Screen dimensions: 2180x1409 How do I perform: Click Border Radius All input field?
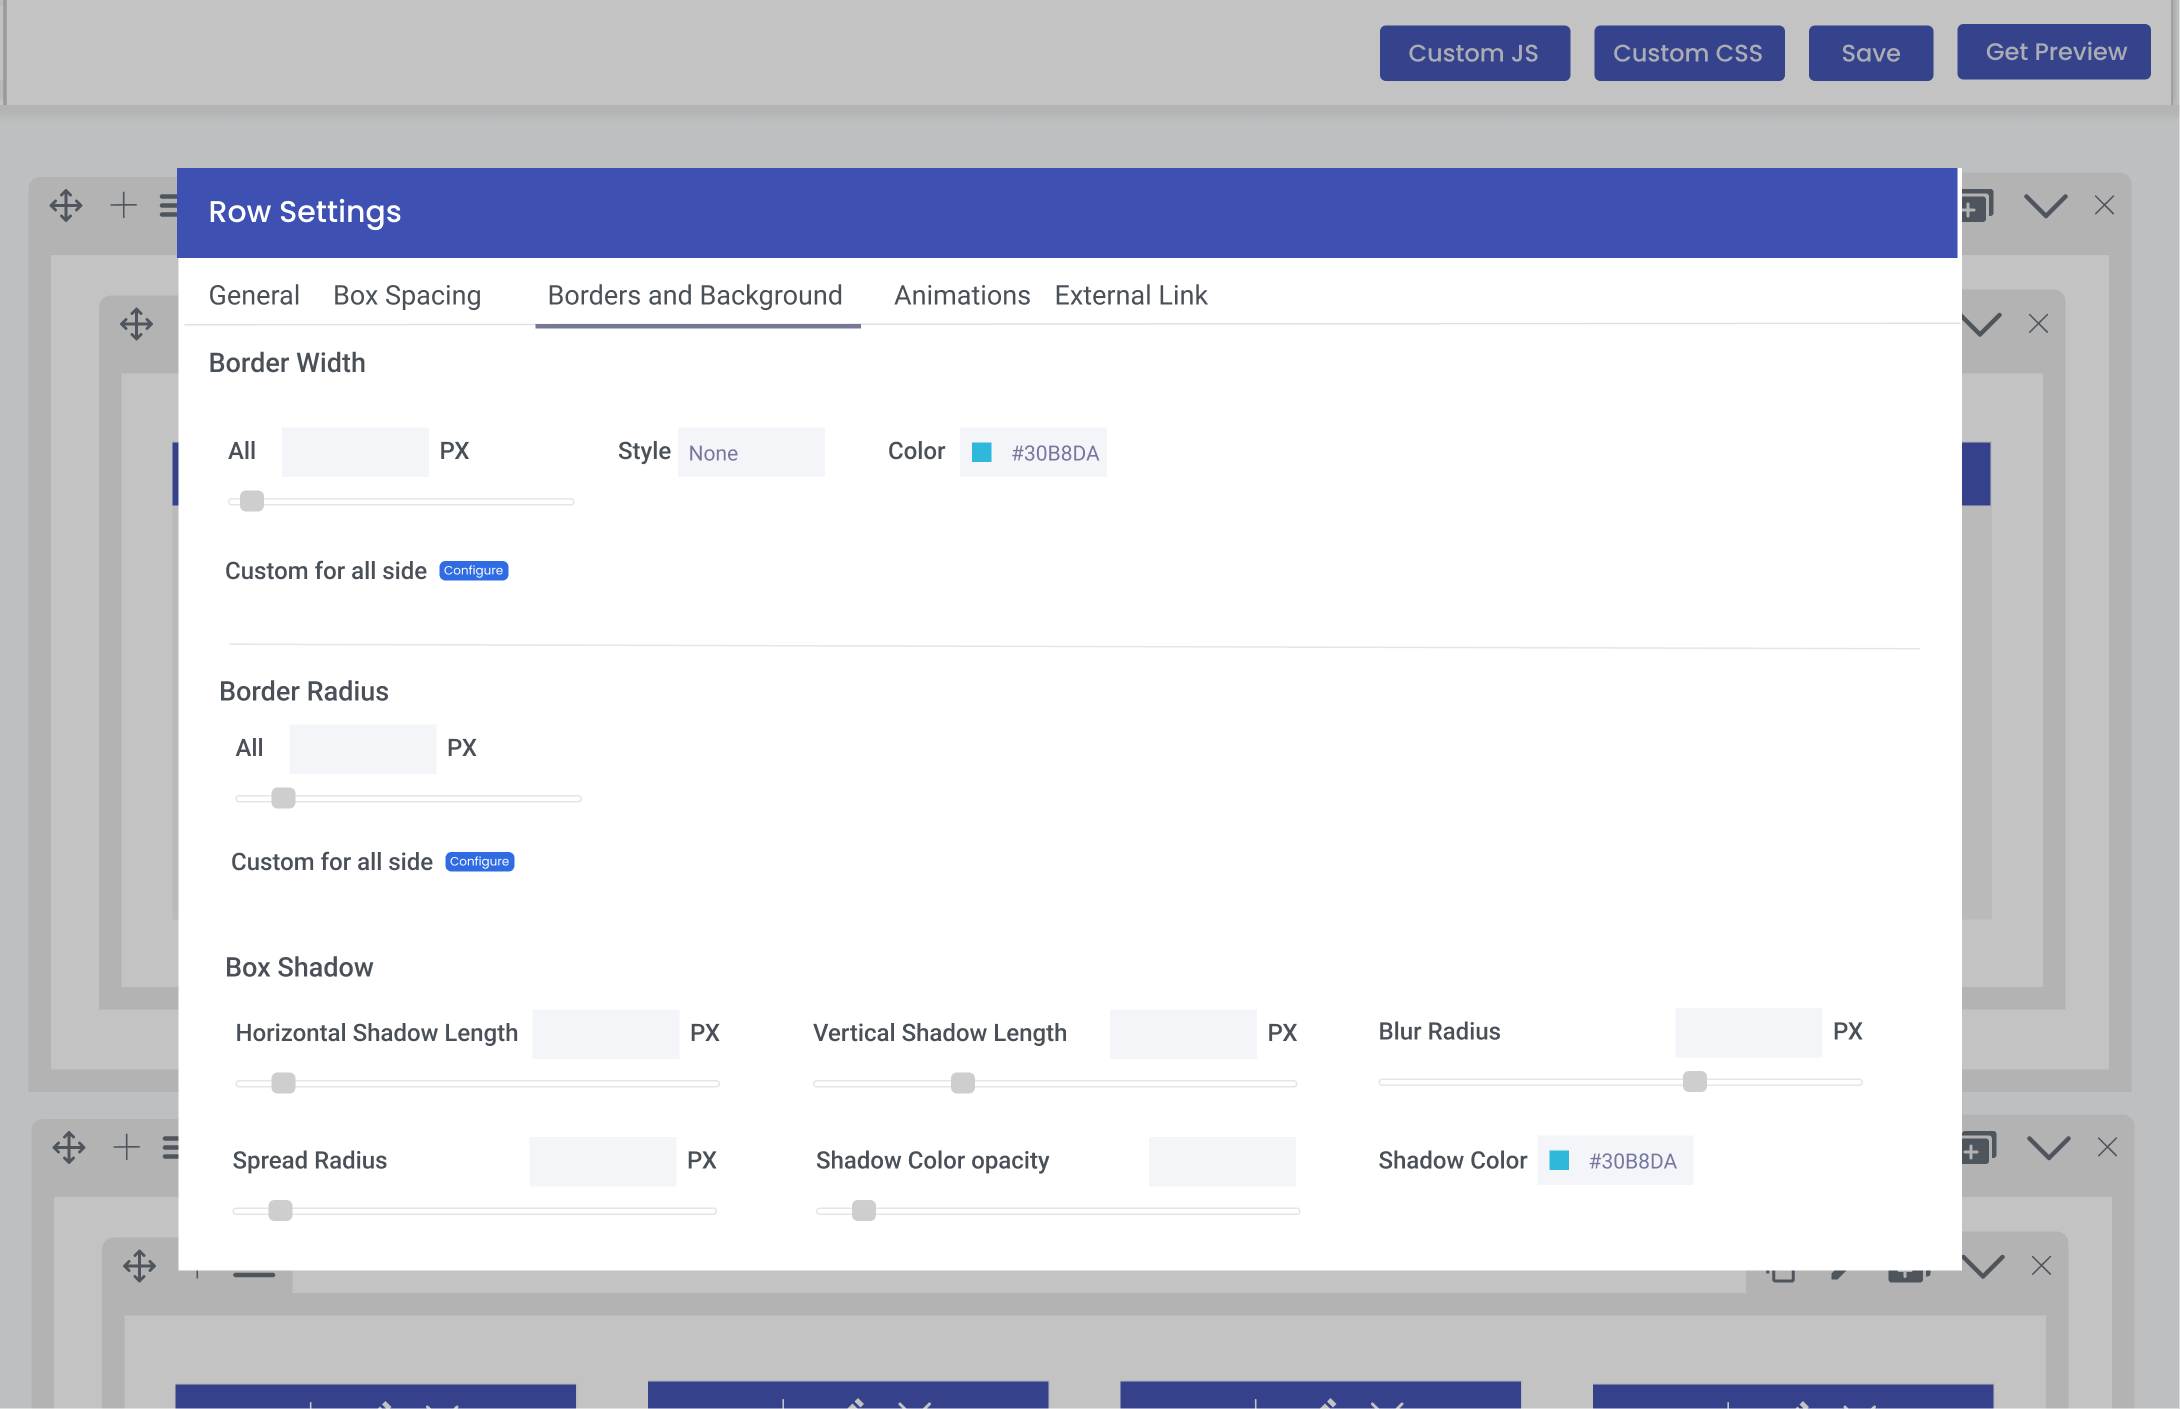tap(362, 749)
